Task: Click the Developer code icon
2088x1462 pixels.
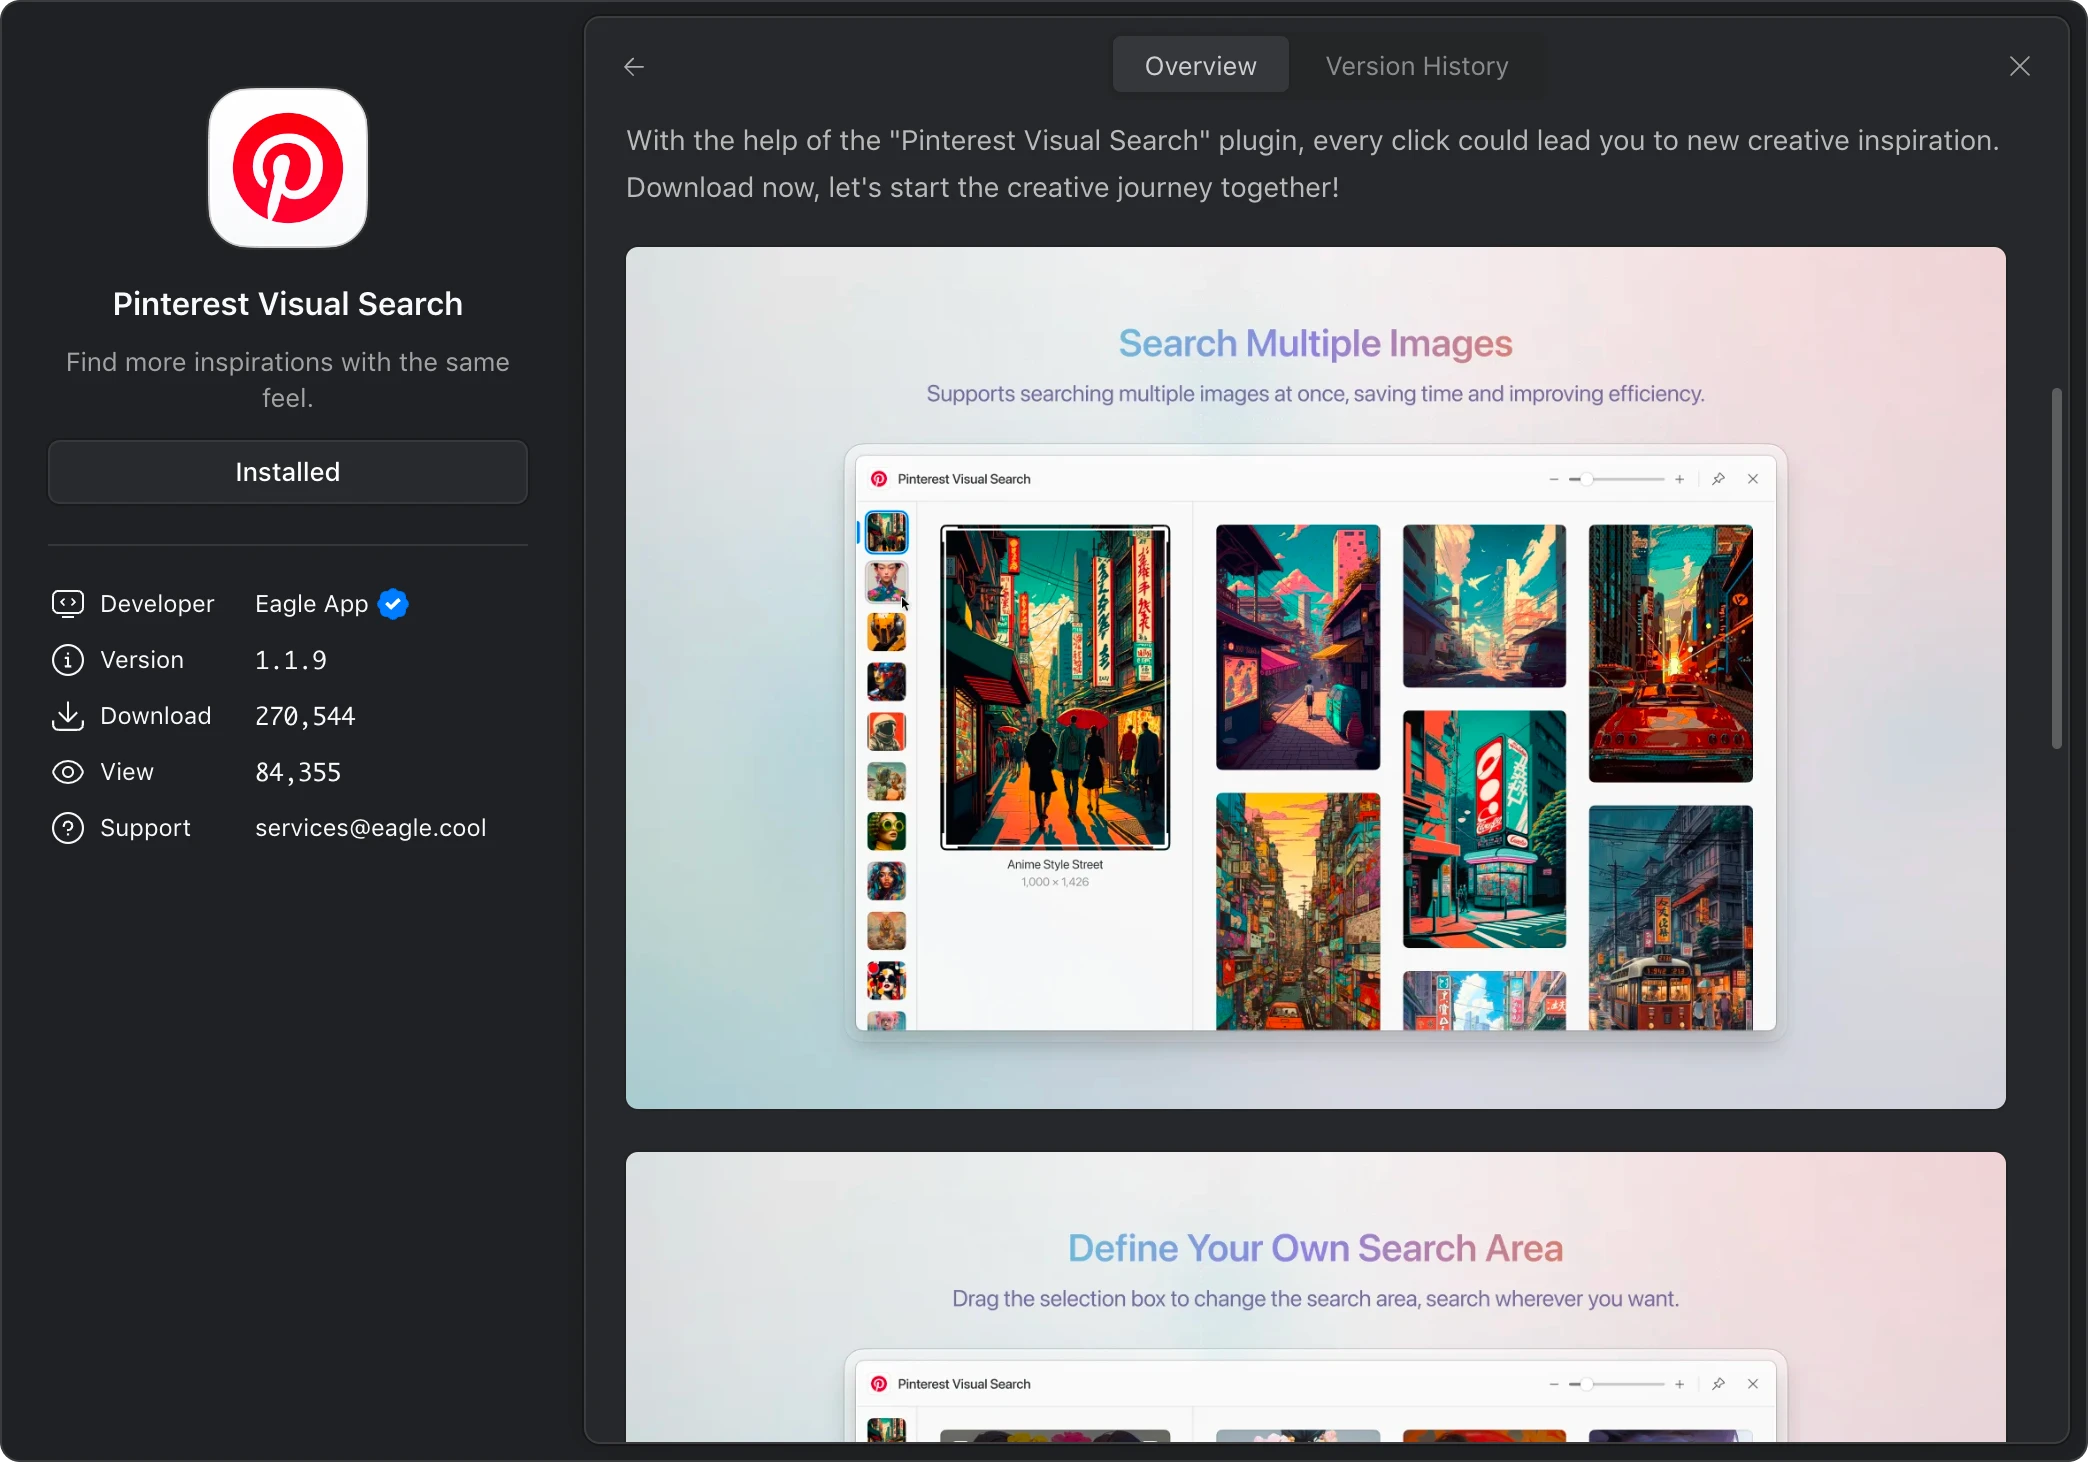Action: point(67,604)
